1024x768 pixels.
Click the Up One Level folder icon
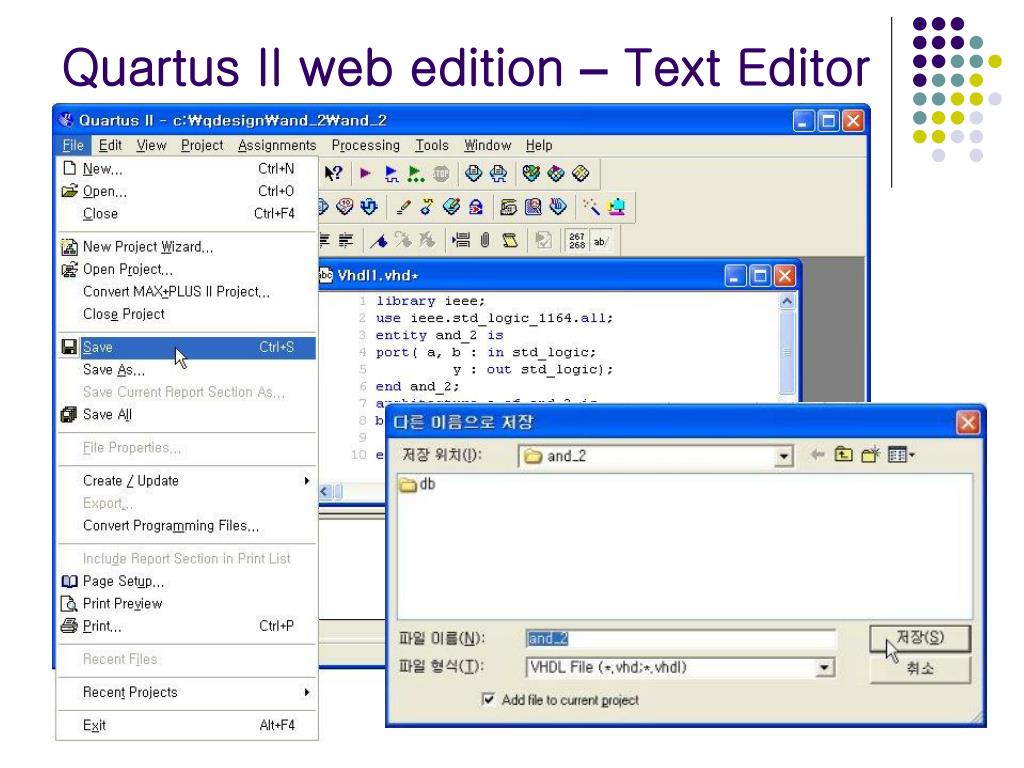point(844,455)
